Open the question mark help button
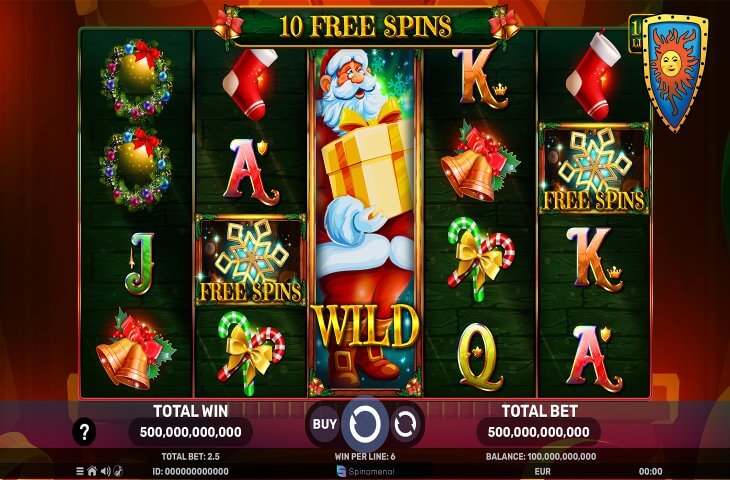The width and height of the screenshot is (730, 480). (x=84, y=432)
